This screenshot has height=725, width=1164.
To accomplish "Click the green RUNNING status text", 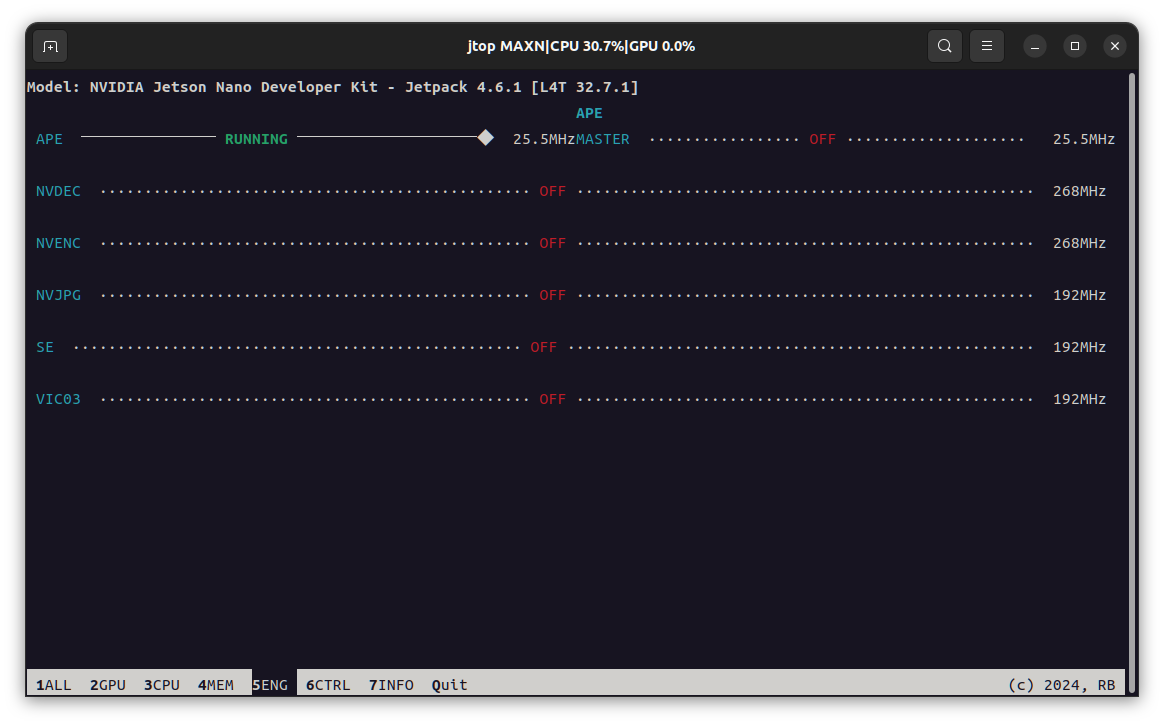I will tap(256, 140).
